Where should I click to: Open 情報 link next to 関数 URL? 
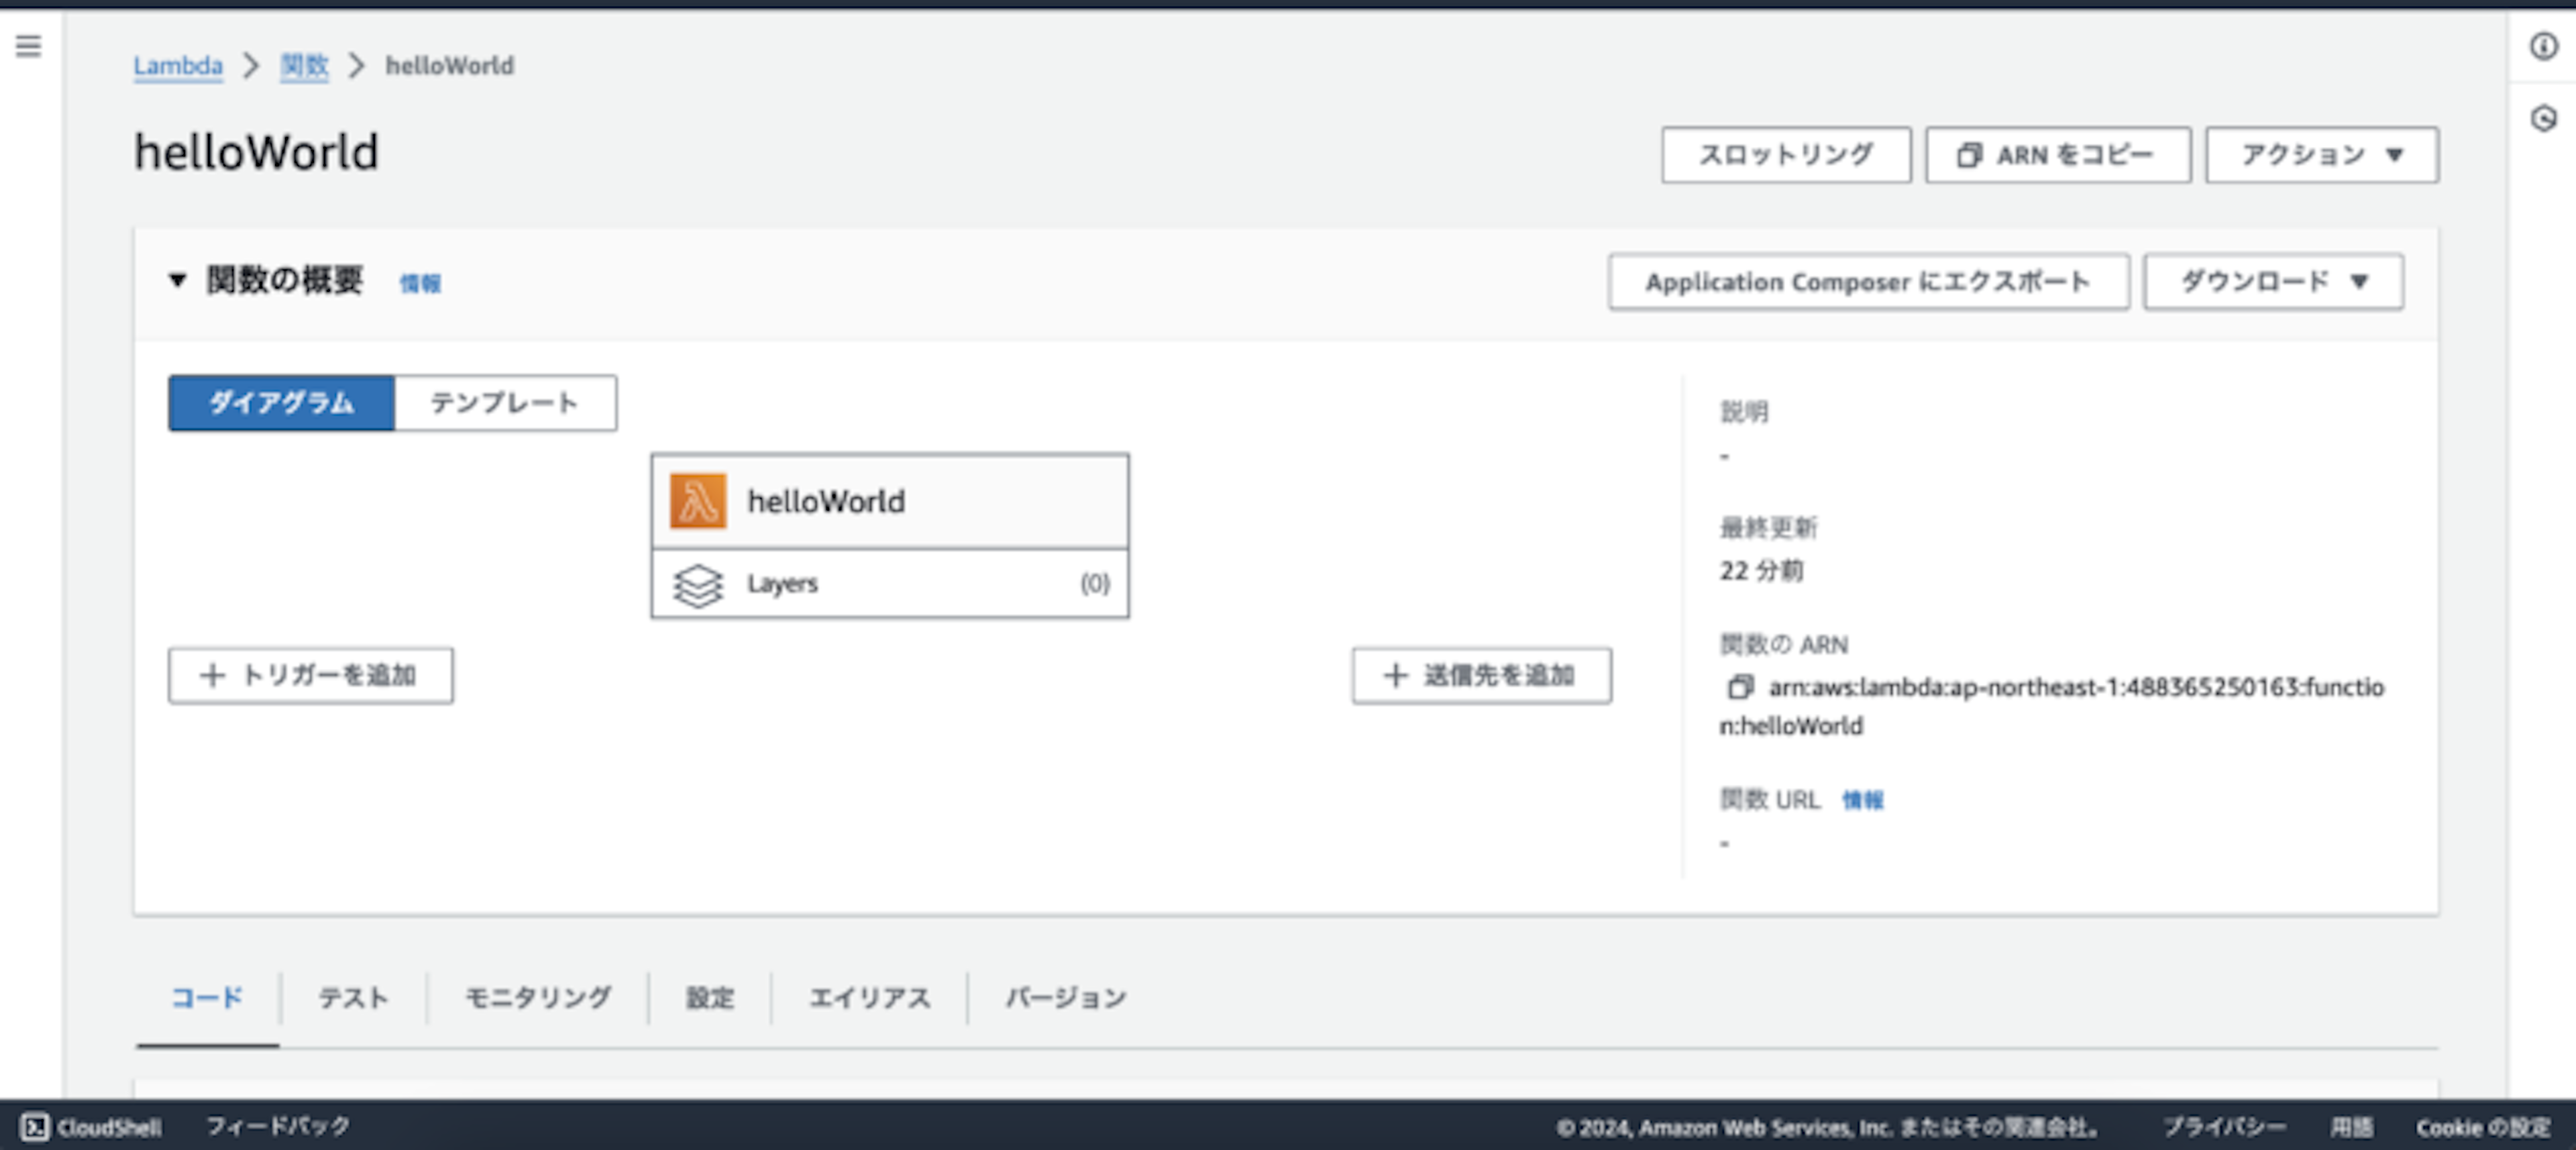coord(1862,800)
